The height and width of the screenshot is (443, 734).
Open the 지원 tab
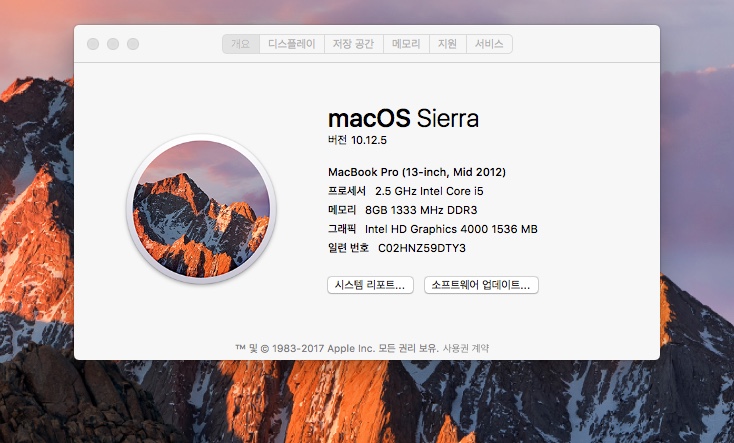447,44
